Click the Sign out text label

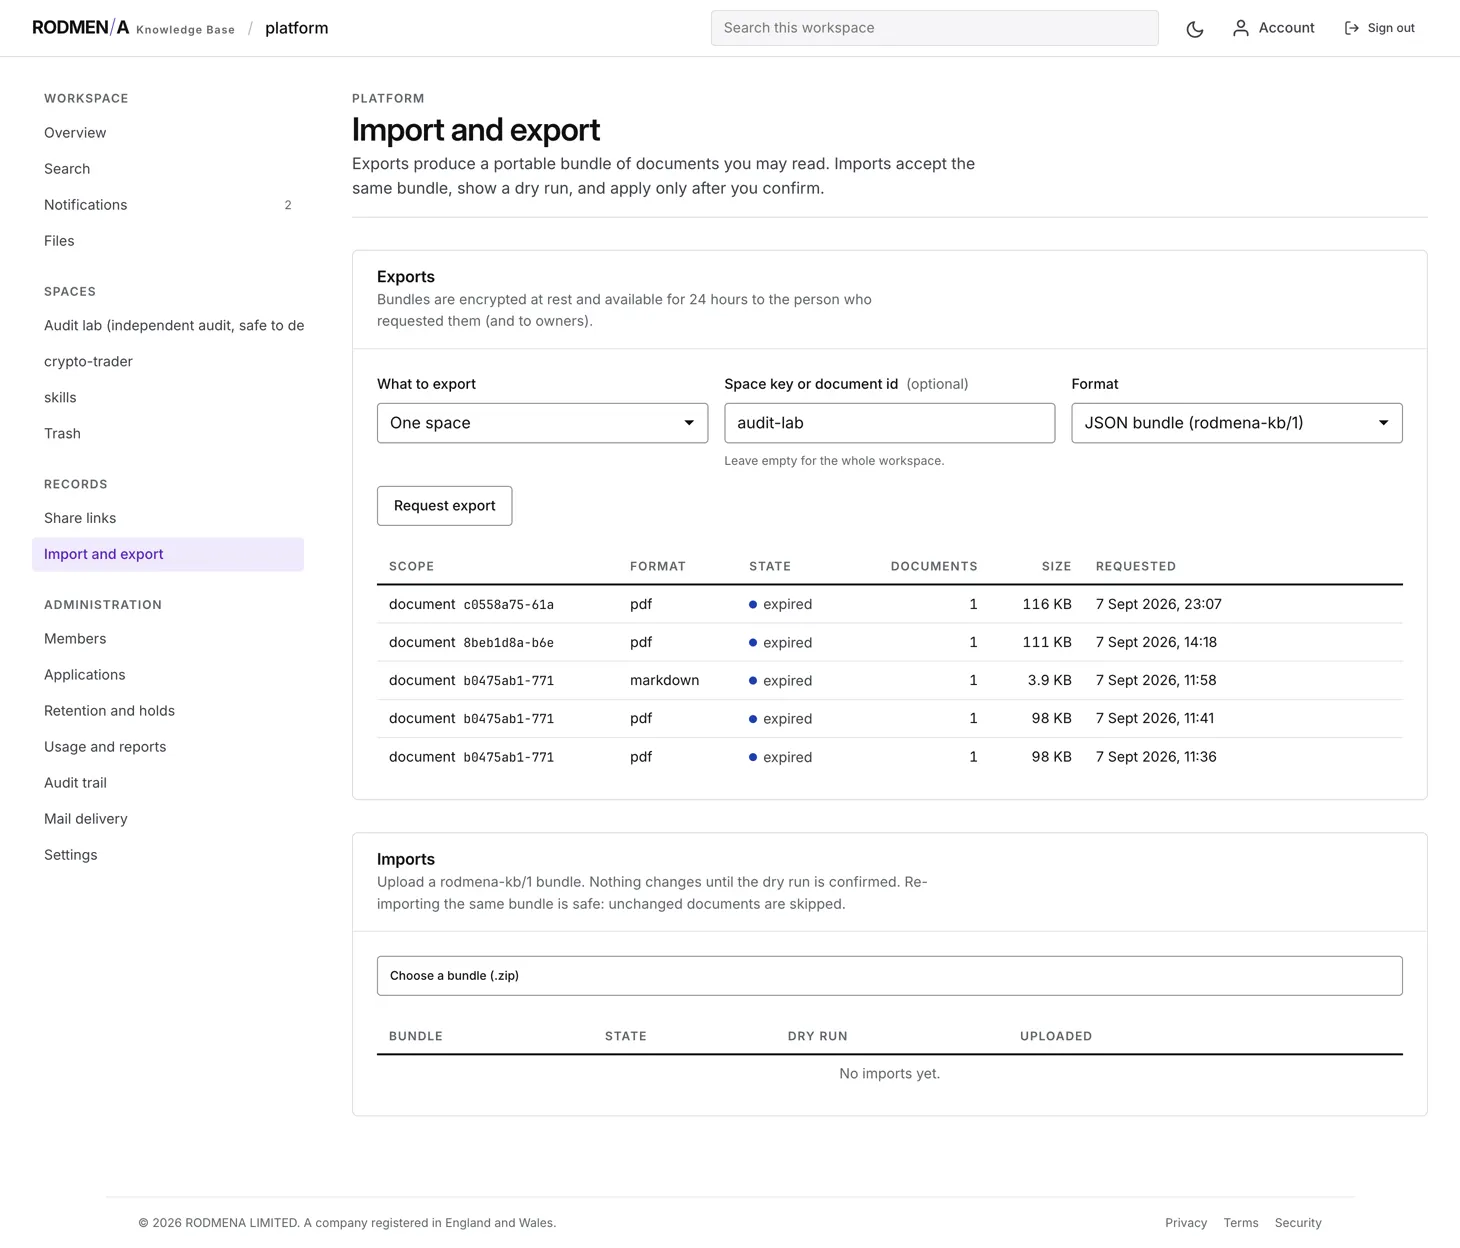tap(1391, 28)
